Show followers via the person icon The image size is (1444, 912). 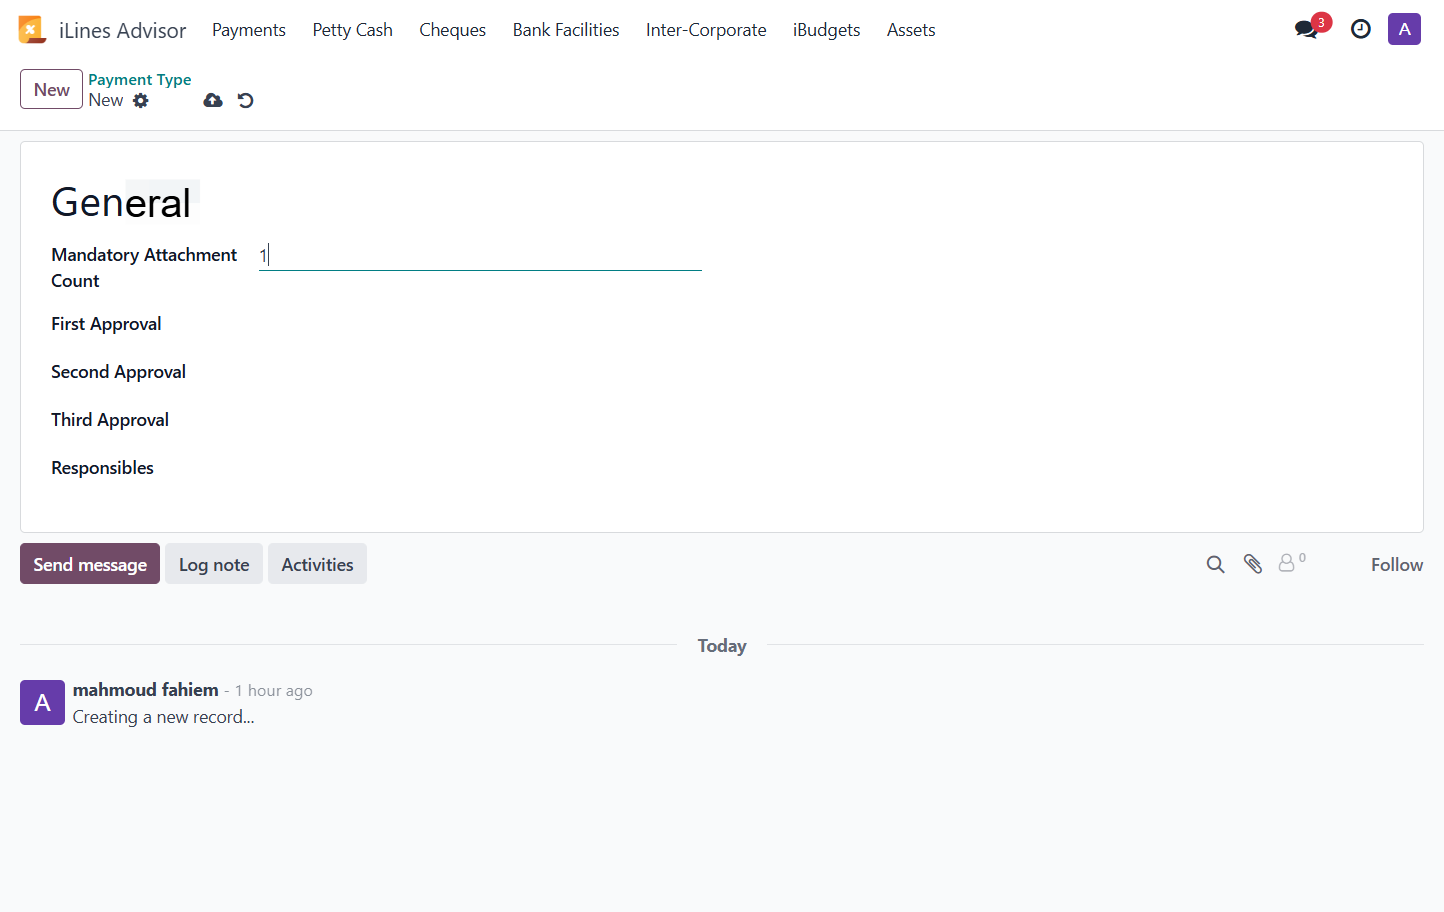coord(1288,564)
